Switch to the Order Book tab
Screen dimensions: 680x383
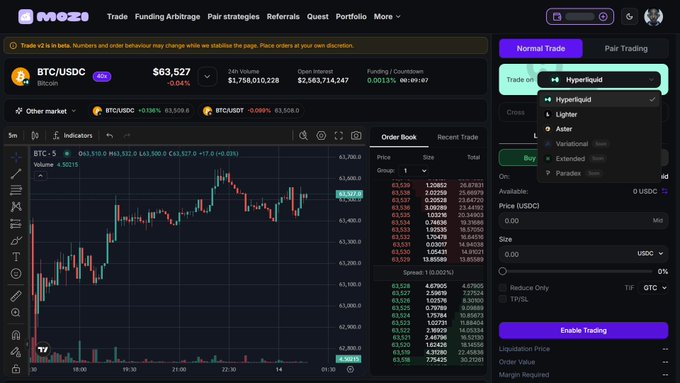399,137
